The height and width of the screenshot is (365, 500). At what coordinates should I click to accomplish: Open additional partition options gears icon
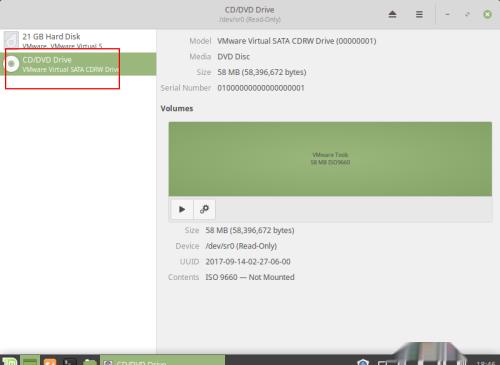click(204, 209)
